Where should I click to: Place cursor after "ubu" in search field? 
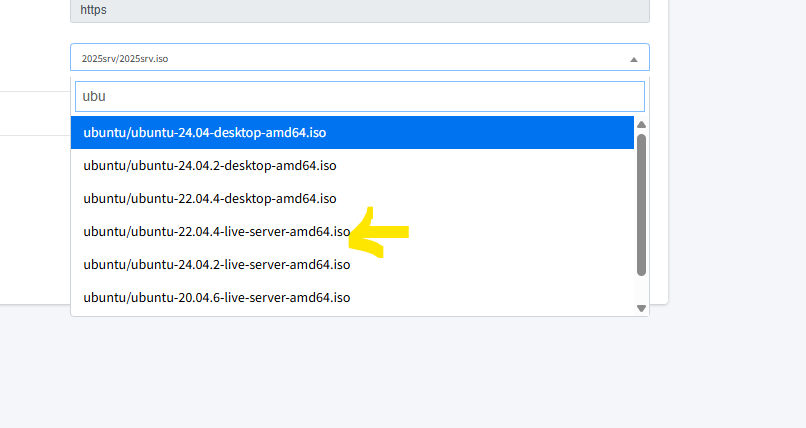106,97
